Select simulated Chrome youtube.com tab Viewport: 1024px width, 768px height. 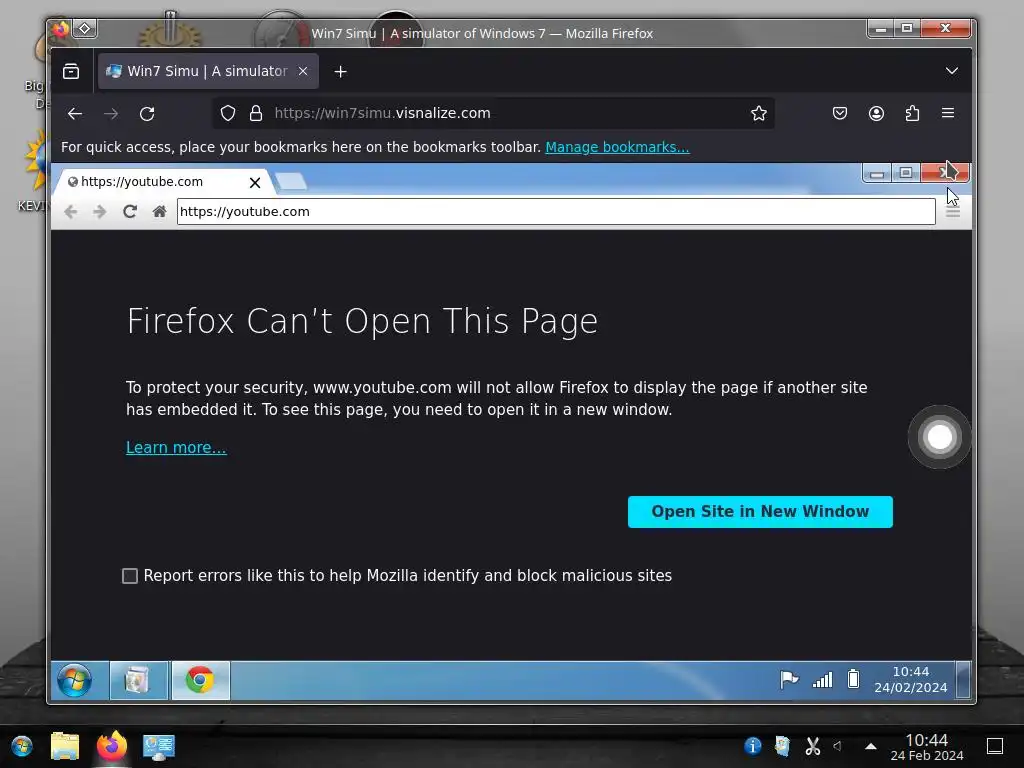[x=163, y=182]
